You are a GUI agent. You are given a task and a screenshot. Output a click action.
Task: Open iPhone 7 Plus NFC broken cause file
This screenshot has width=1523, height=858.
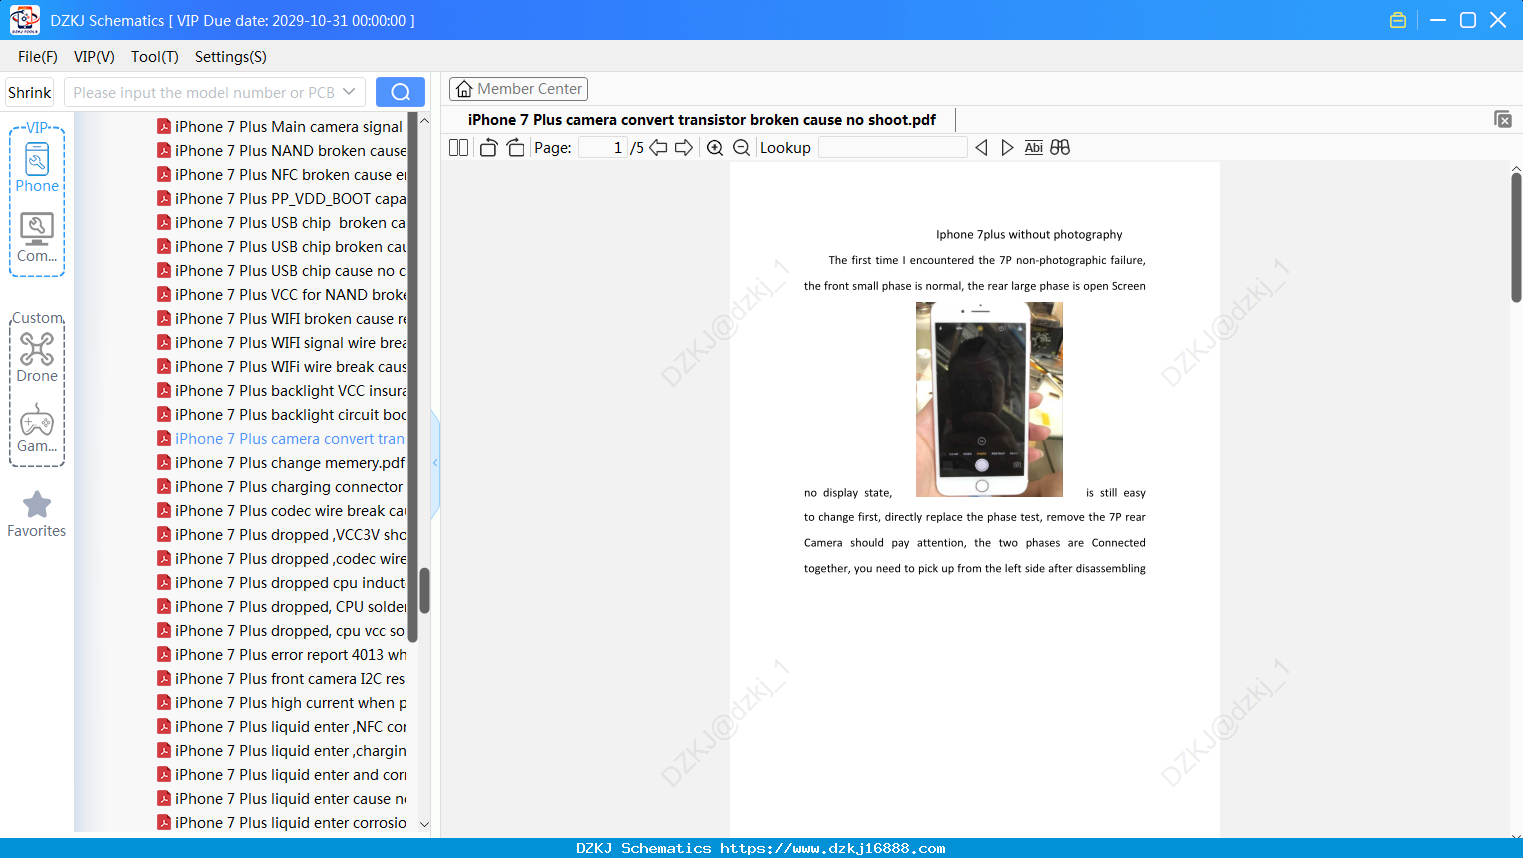pyautogui.click(x=281, y=175)
